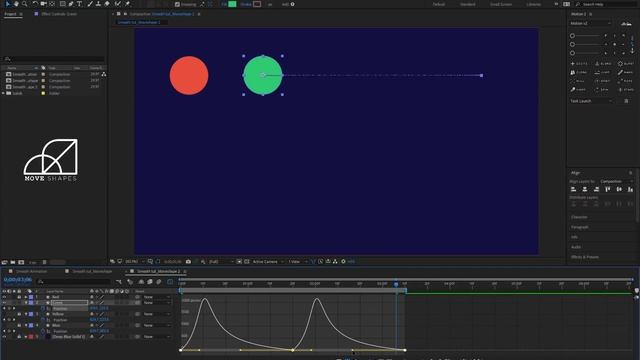This screenshot has width=640, height=360.
Task: Hide the Green layer eye toggle
Action: click(4, 302)
